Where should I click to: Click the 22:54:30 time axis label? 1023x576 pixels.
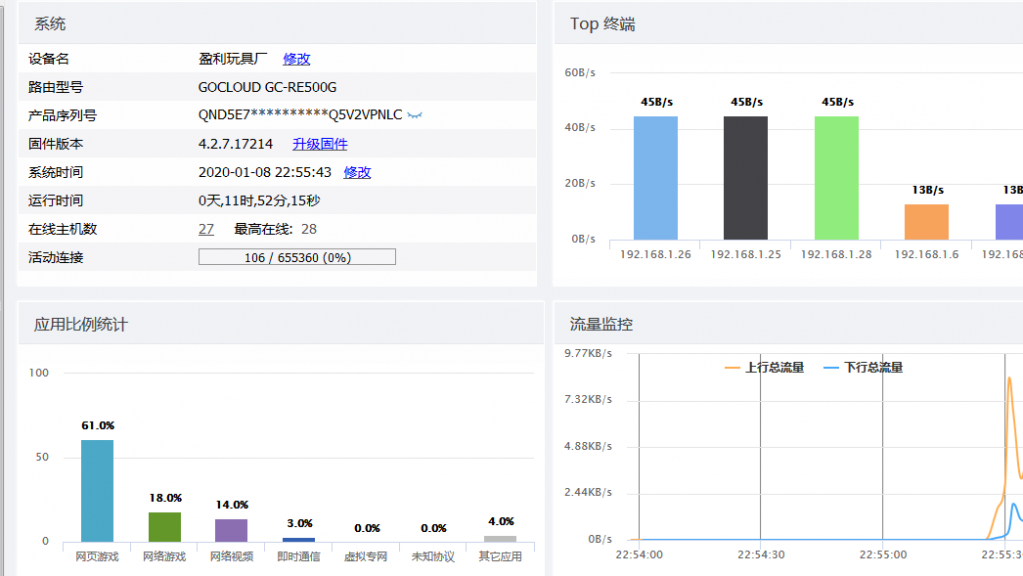[761, 555]
